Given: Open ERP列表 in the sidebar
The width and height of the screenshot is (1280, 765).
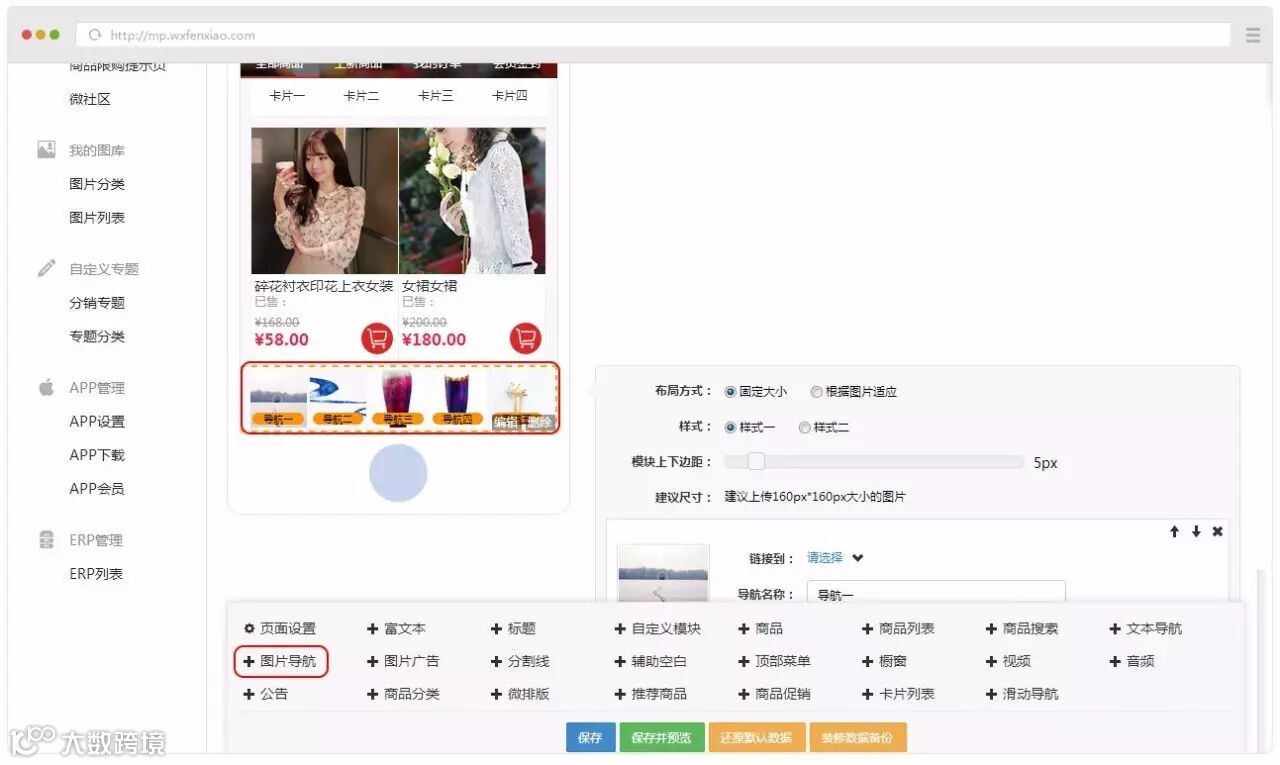Looking at the screenshot, I should point(96,574).
